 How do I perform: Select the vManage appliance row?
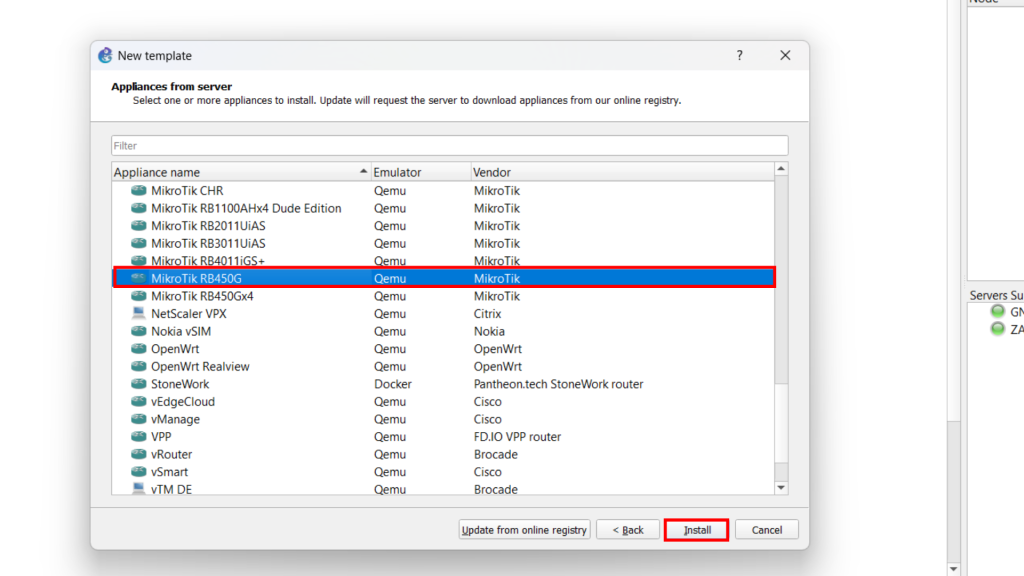(x=175, y=419)
